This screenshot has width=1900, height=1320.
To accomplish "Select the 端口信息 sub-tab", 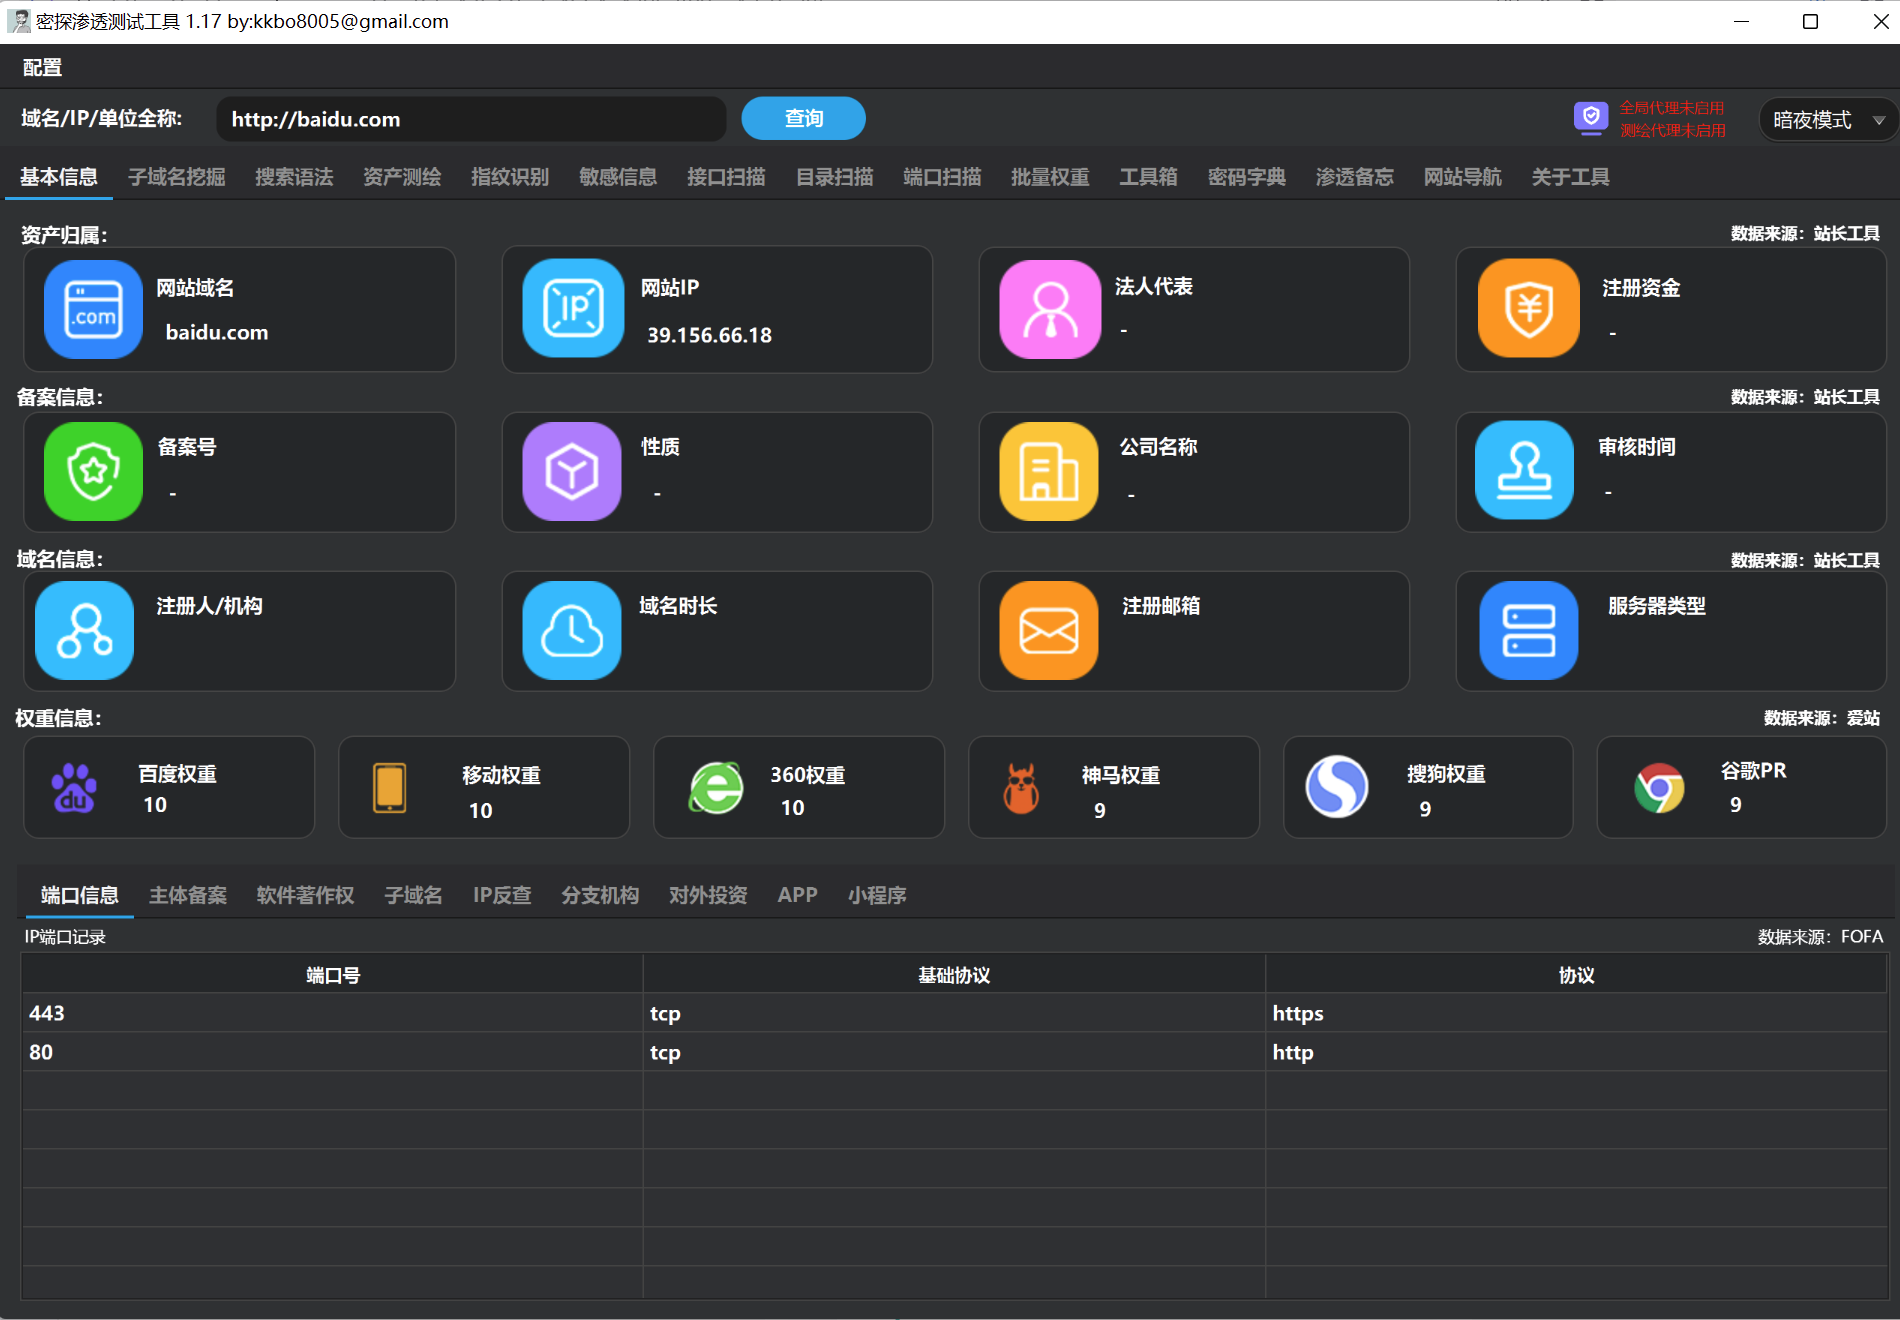I will pos(80,895).
